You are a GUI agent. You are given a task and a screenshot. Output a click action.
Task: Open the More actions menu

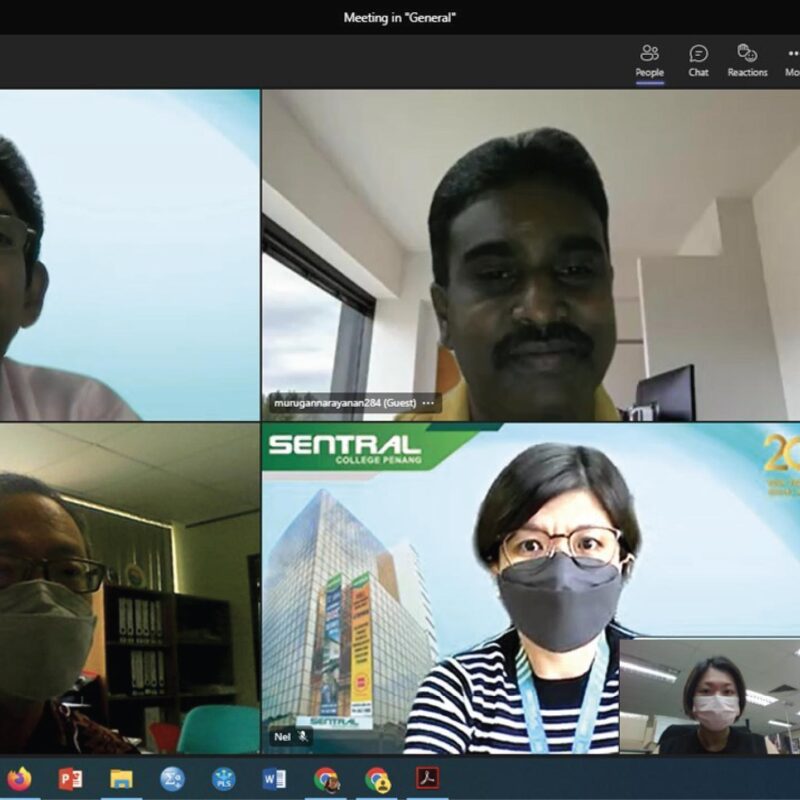click(792, 61)
